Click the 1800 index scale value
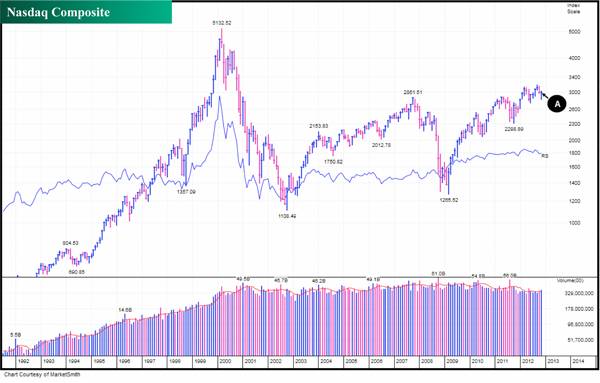Screen dimensions: 600x383 click(574, 153)
